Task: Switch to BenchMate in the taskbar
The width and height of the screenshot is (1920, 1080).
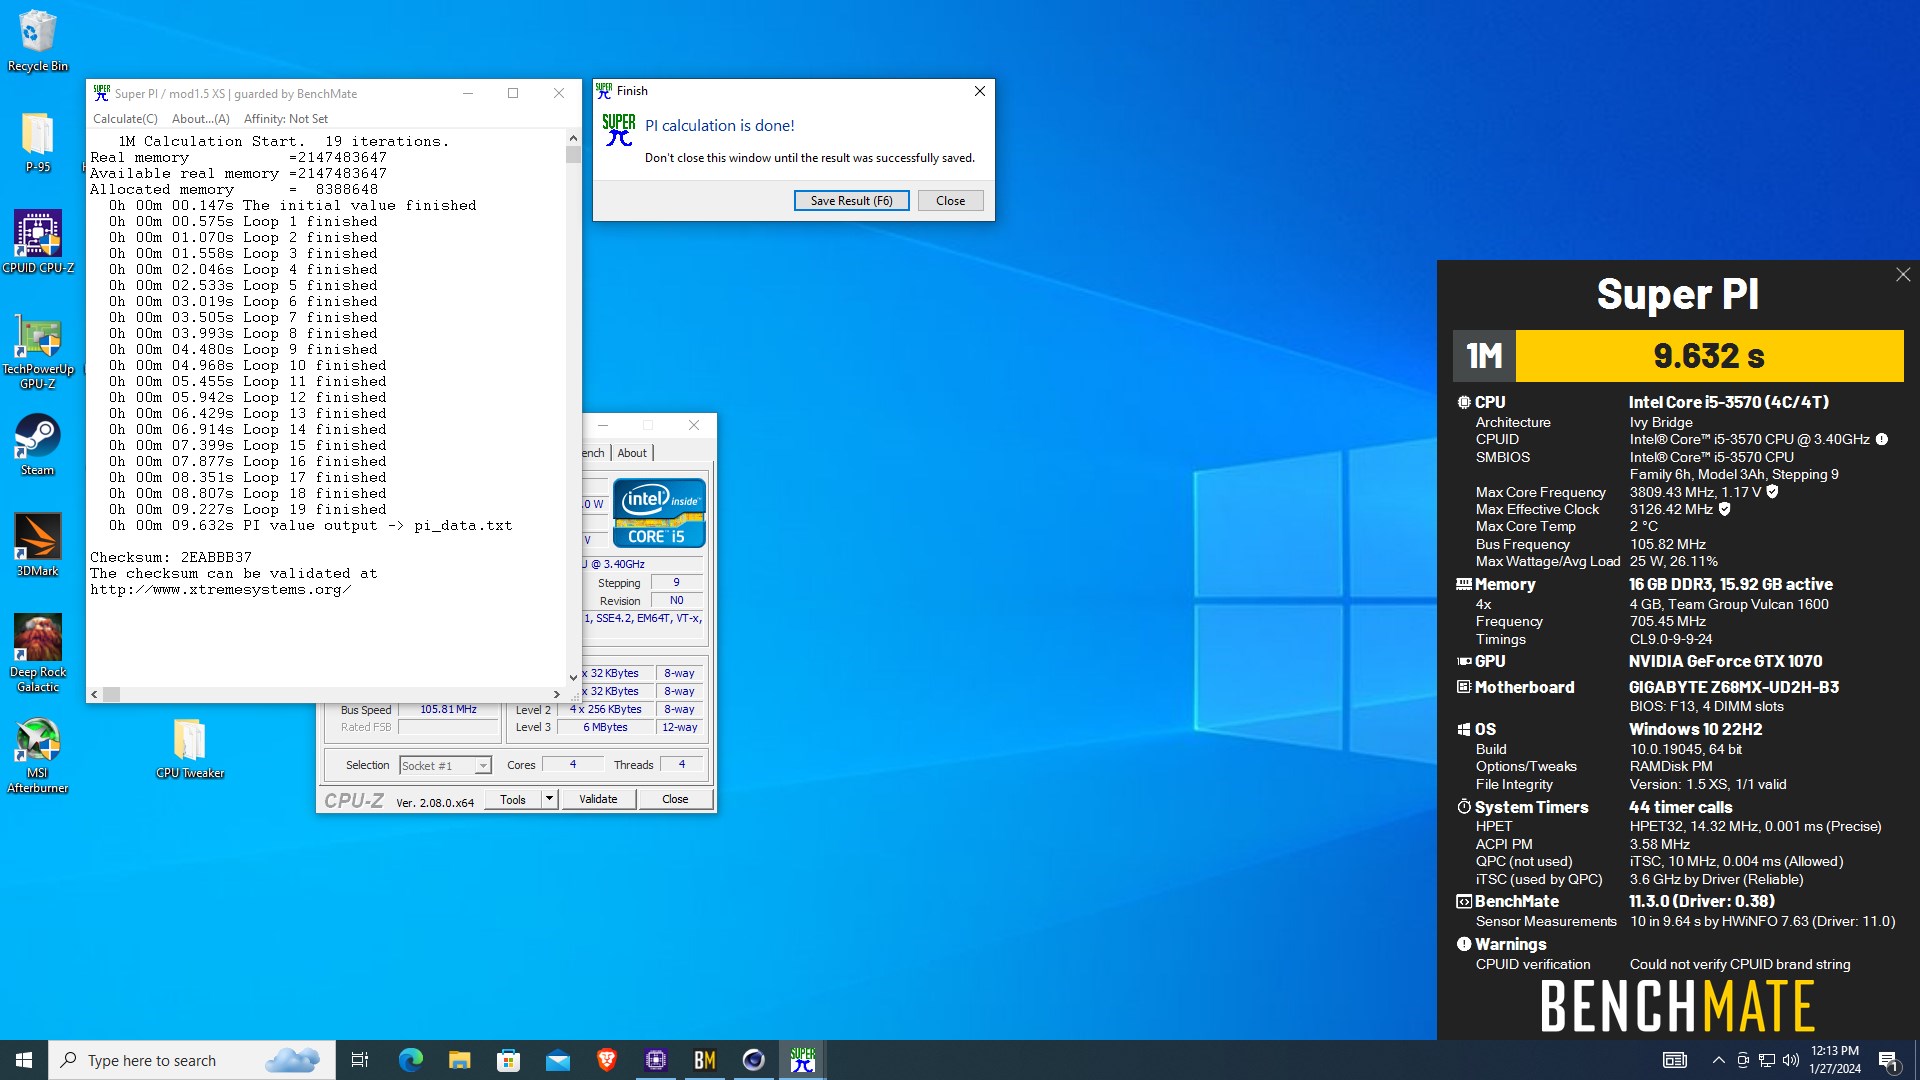Action: 704,1060
